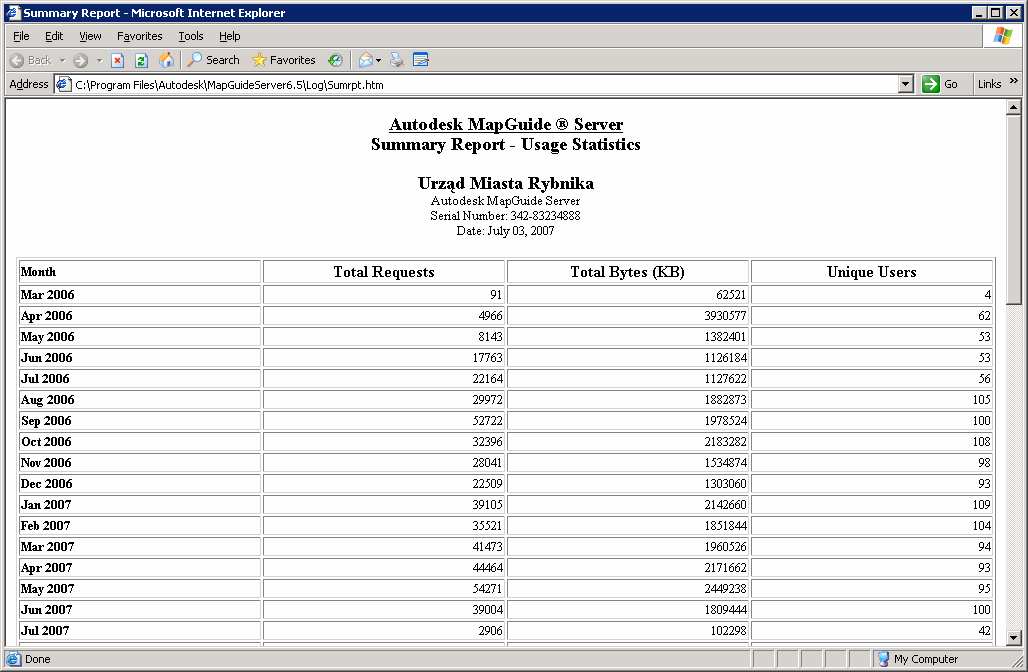Image resolution: width=1028 pixels, height=672 pixels.
Task: Click the Serial Number: 342-83234888 line
Action: pos(505,215)
